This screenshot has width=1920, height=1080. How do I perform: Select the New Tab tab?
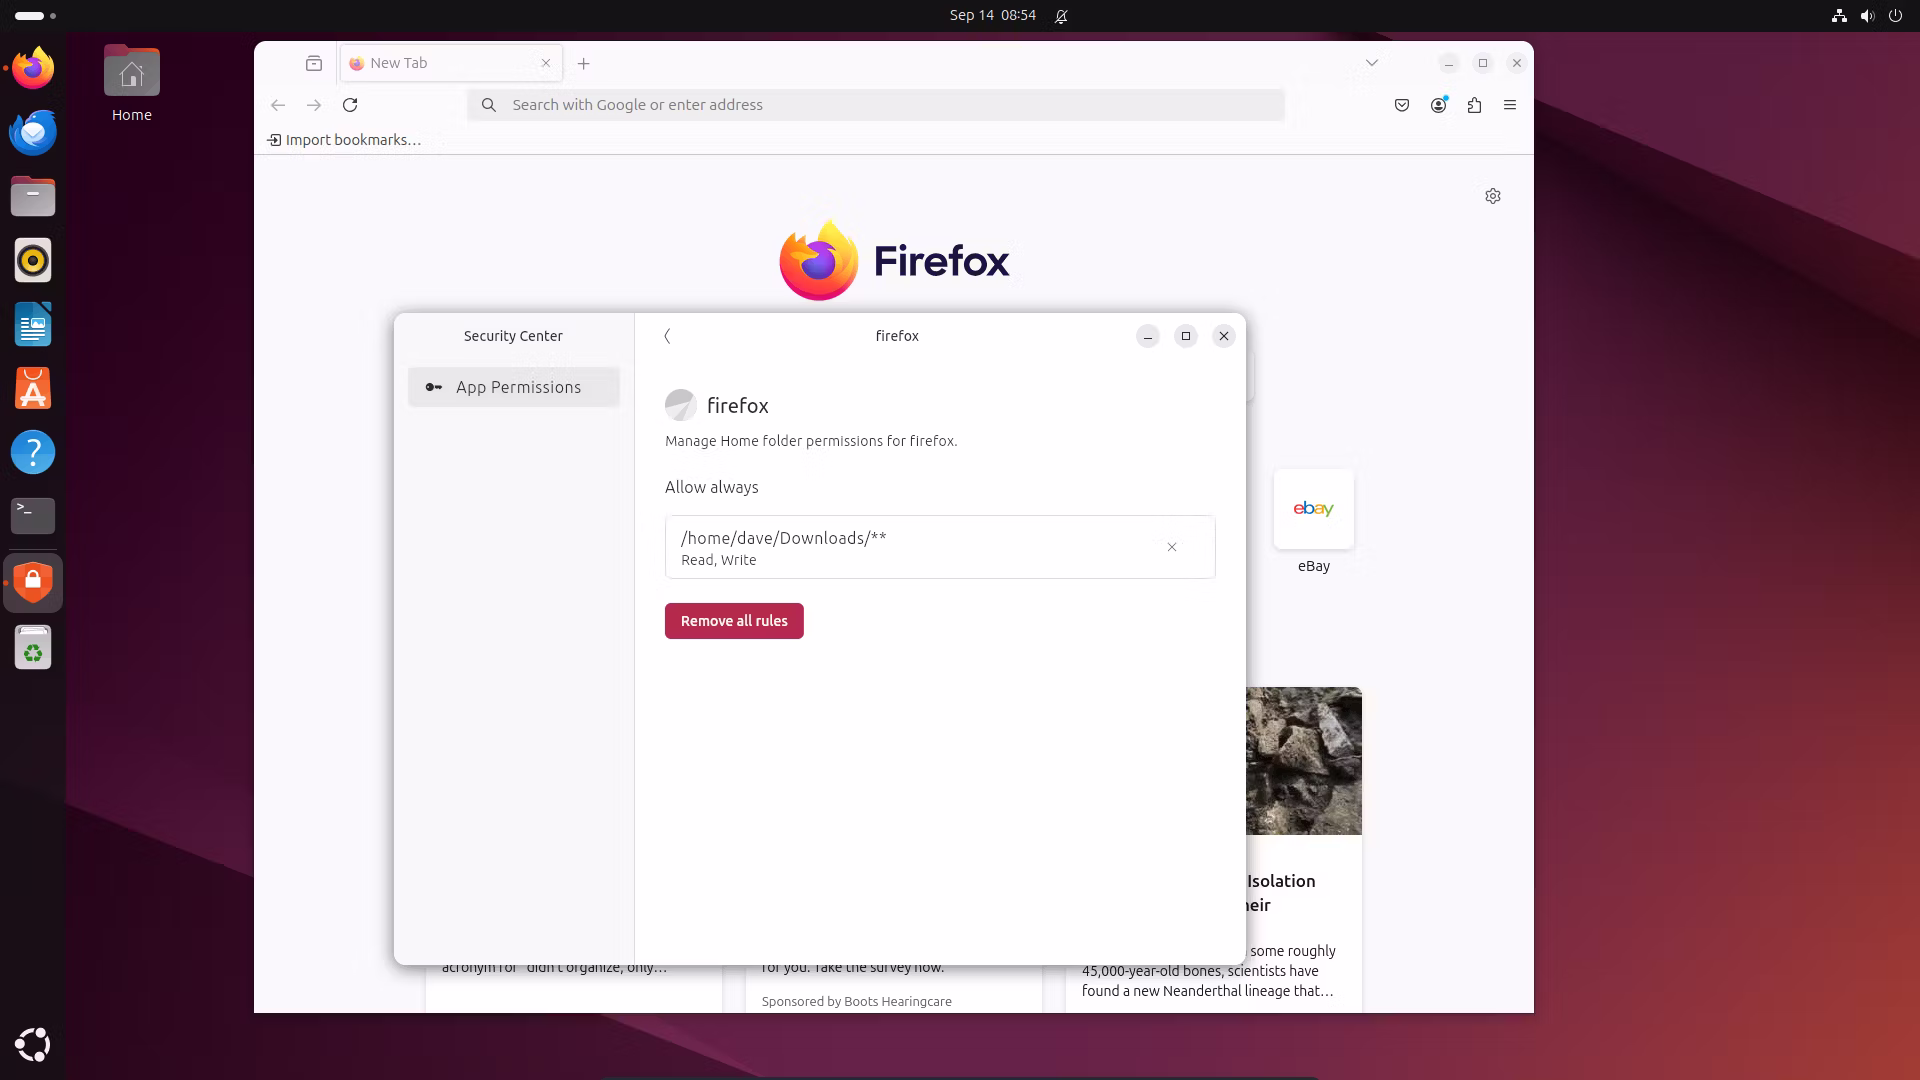pos(440,63)
